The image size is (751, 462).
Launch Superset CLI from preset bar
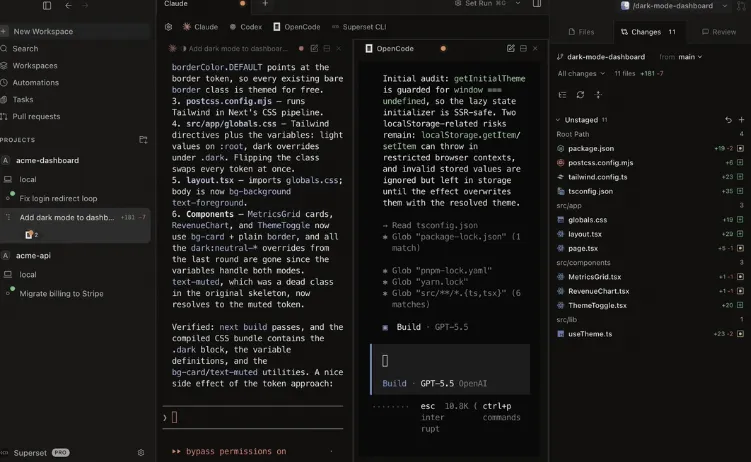coord(359,27)
